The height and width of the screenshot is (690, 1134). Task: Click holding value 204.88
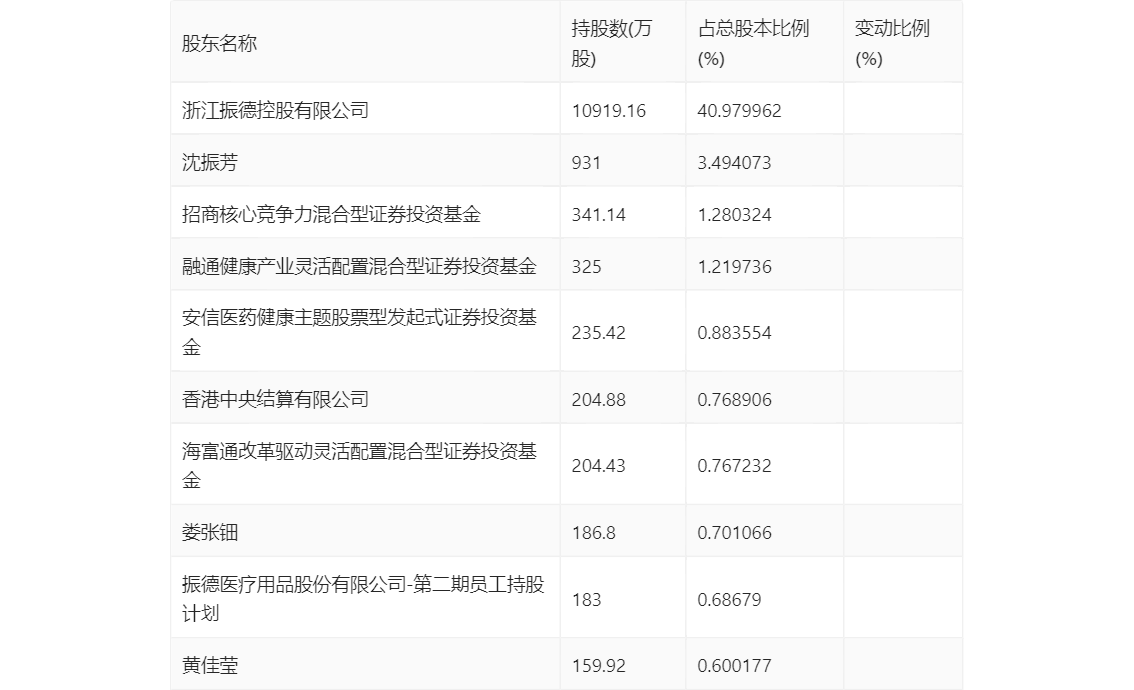598,400
